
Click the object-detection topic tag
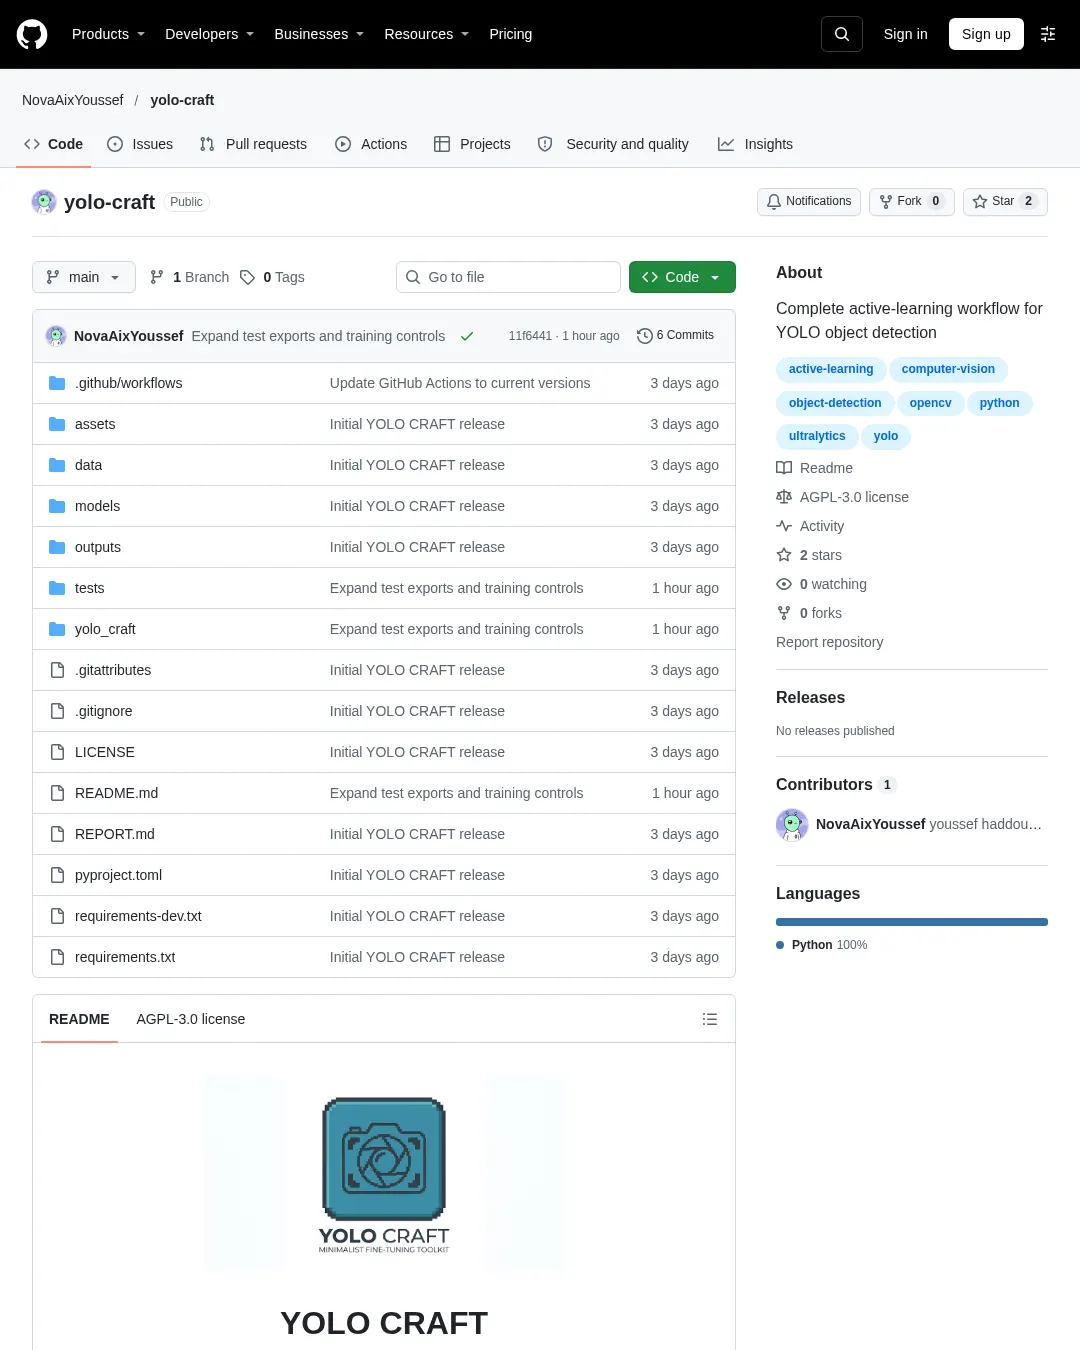coord(835,403)
